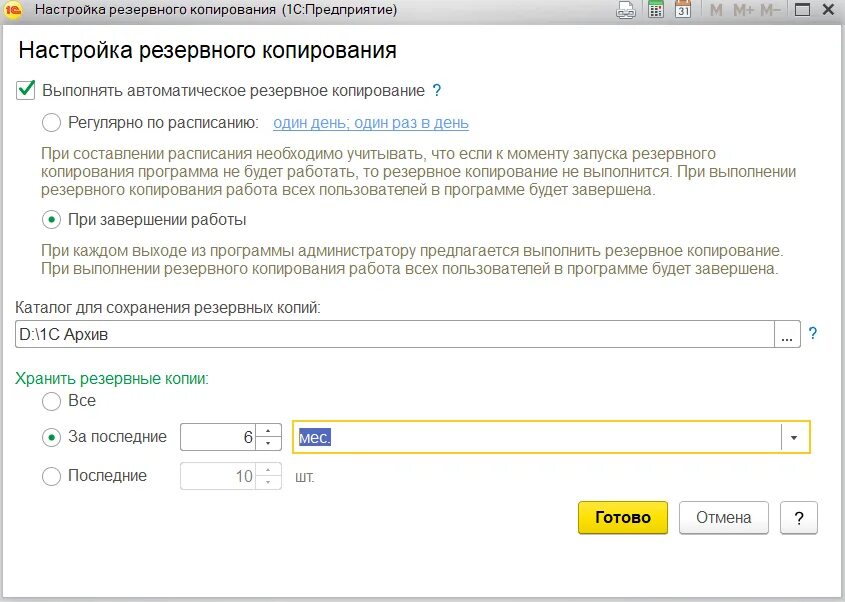The image size is (845, 602).
Task: Click the 1C application logo icon
Action: (x=12, y=10)
